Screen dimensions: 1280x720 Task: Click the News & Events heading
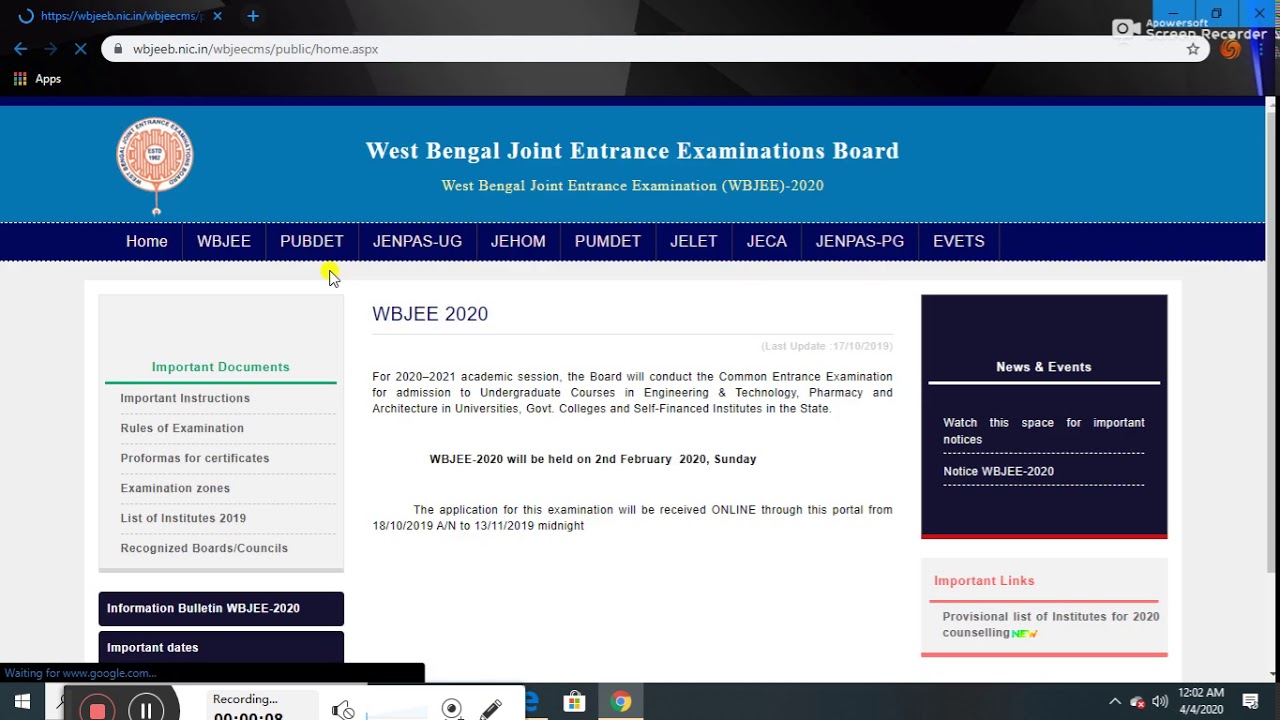tap(1044, 367)
